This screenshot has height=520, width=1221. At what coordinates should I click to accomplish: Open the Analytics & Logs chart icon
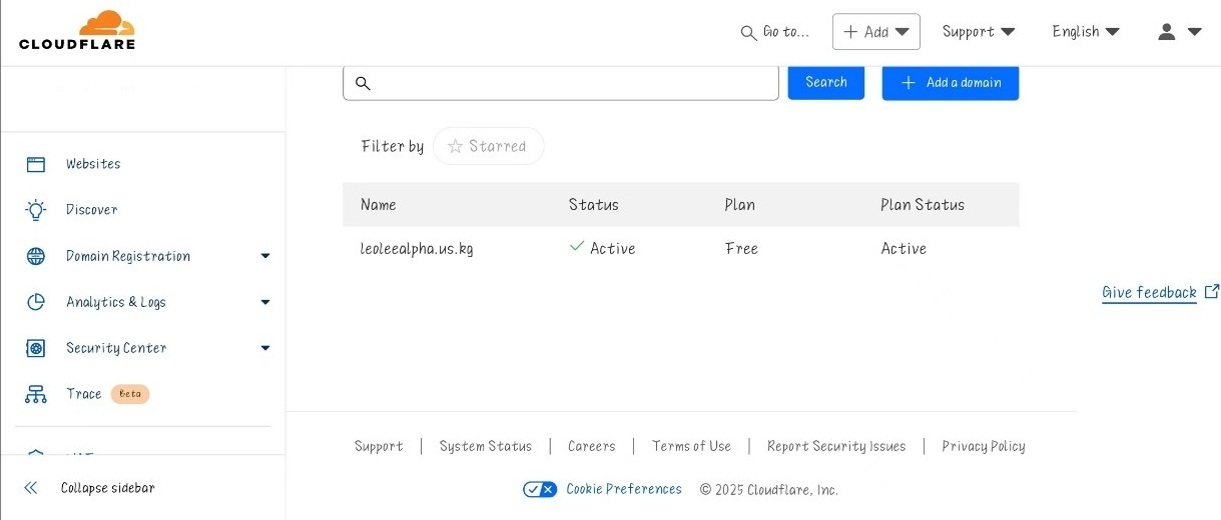click(x=36, y=302)
